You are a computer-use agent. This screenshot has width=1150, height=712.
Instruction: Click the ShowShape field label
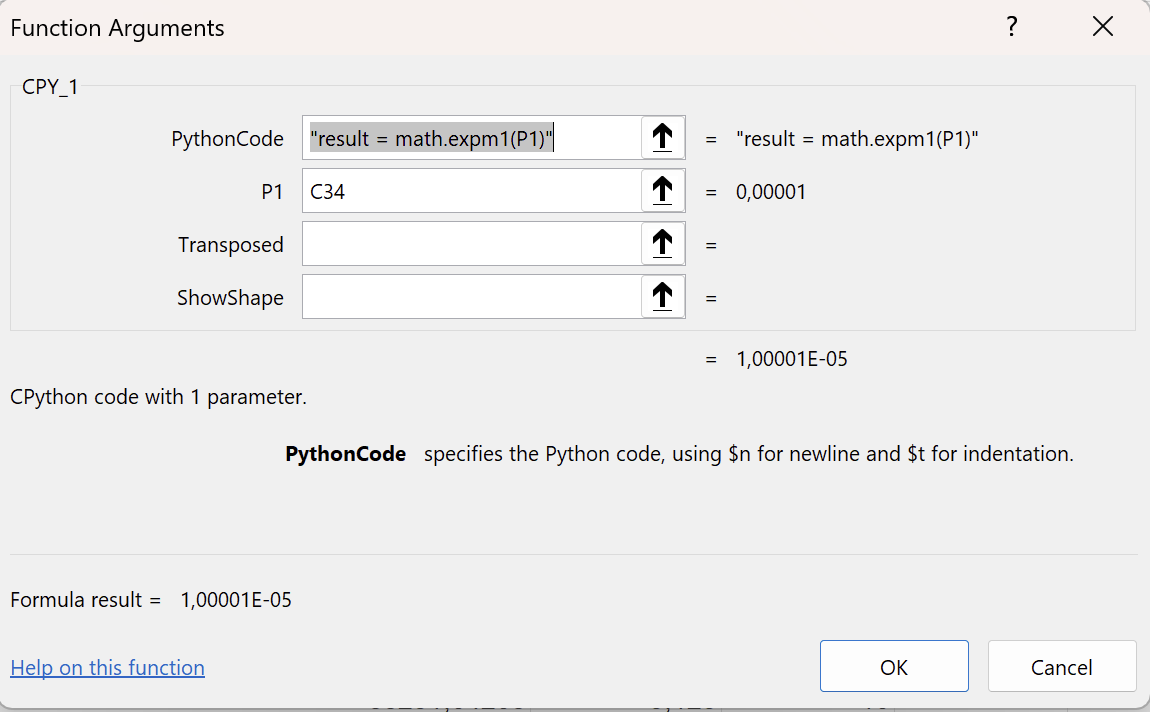(x=230, y=298)
